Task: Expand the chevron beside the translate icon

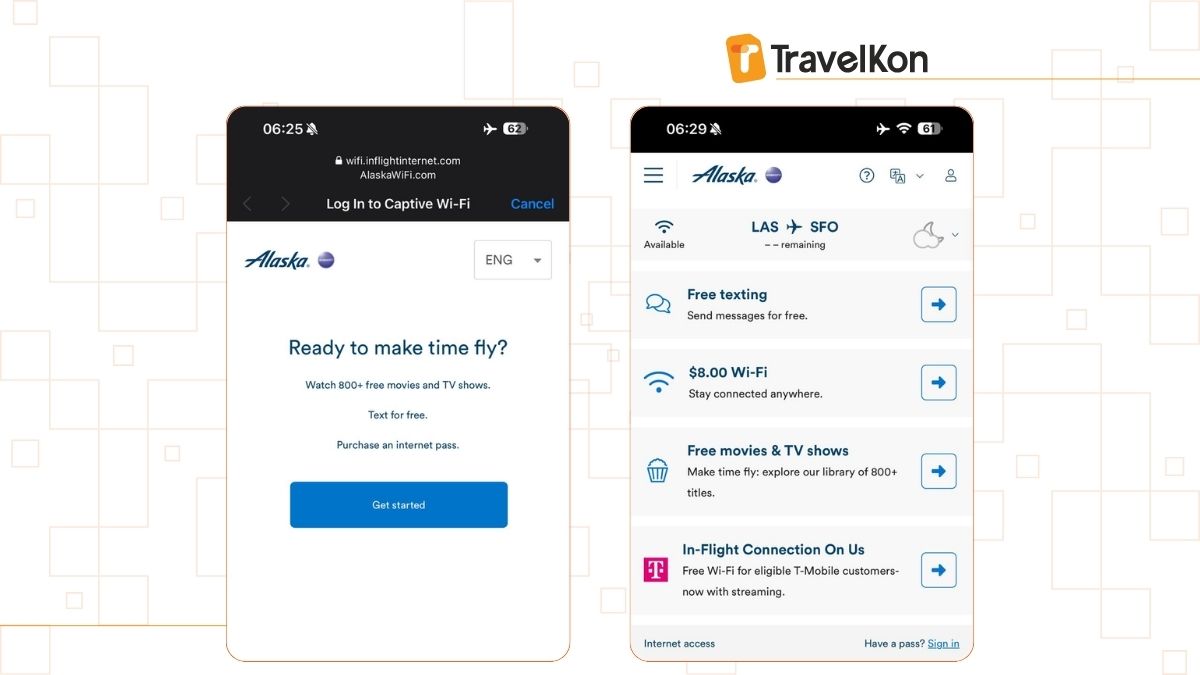Action: click(920, 176)
